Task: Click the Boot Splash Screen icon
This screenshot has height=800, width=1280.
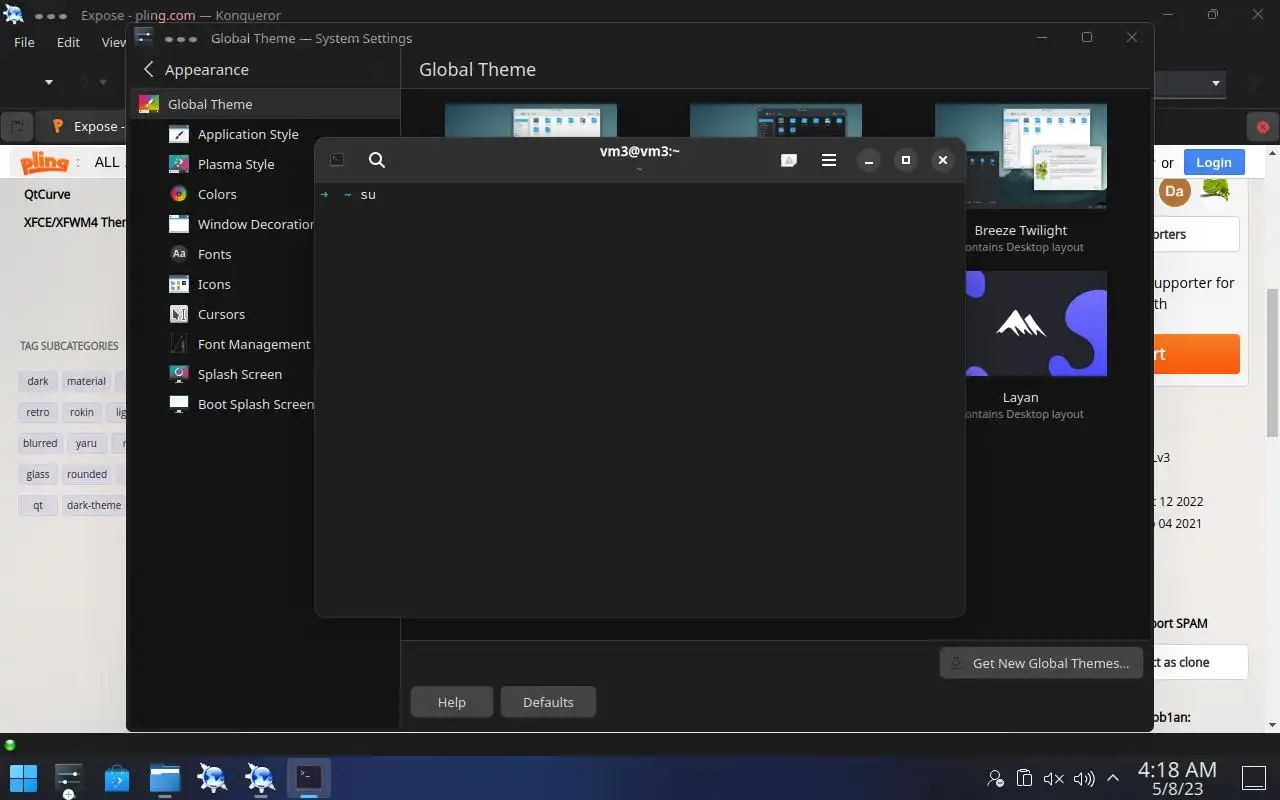Action: pyautogui.click(x=179, y=404)
